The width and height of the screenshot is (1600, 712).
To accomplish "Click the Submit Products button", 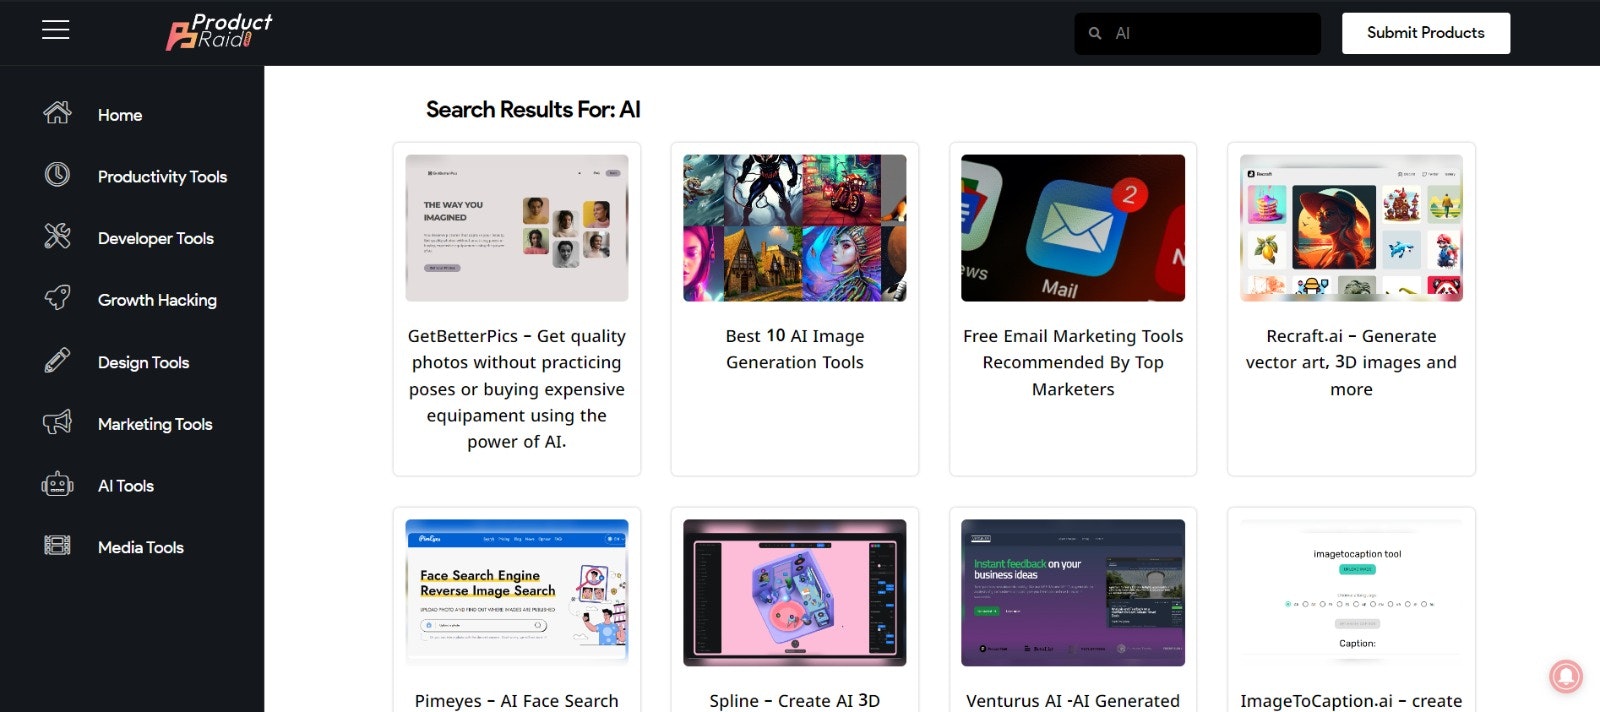I will click(1425, 33).
